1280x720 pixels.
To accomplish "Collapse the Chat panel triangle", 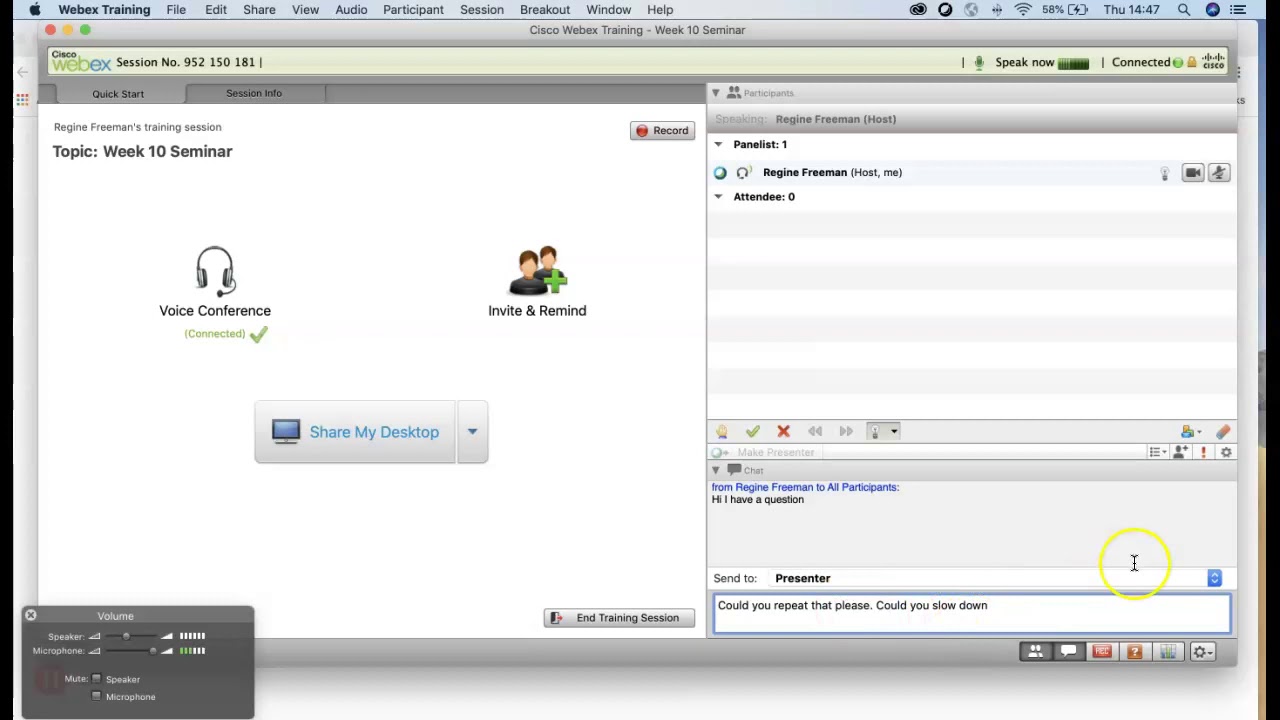I will tap(715, 470).
